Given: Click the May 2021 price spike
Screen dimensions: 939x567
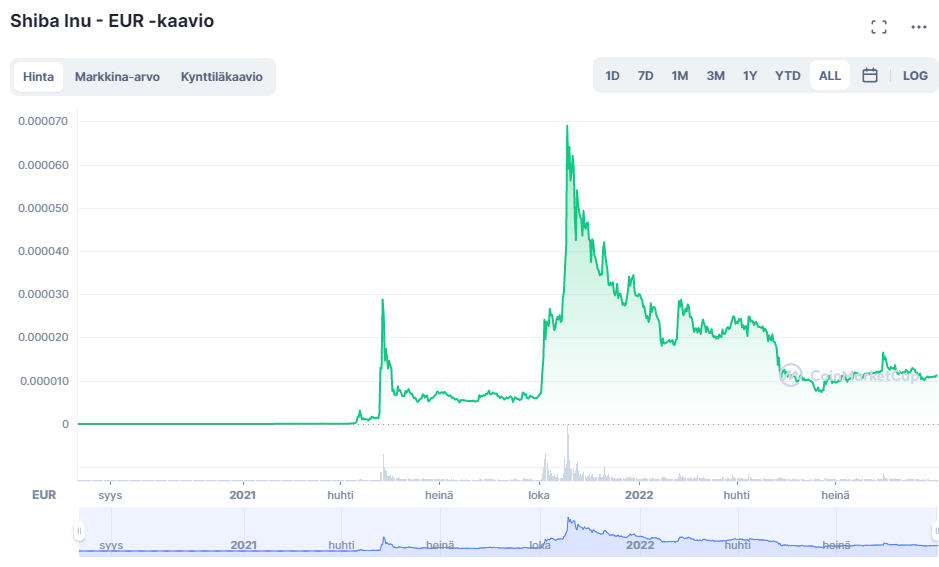Looking at the screenshot, I should pos(383,299).
